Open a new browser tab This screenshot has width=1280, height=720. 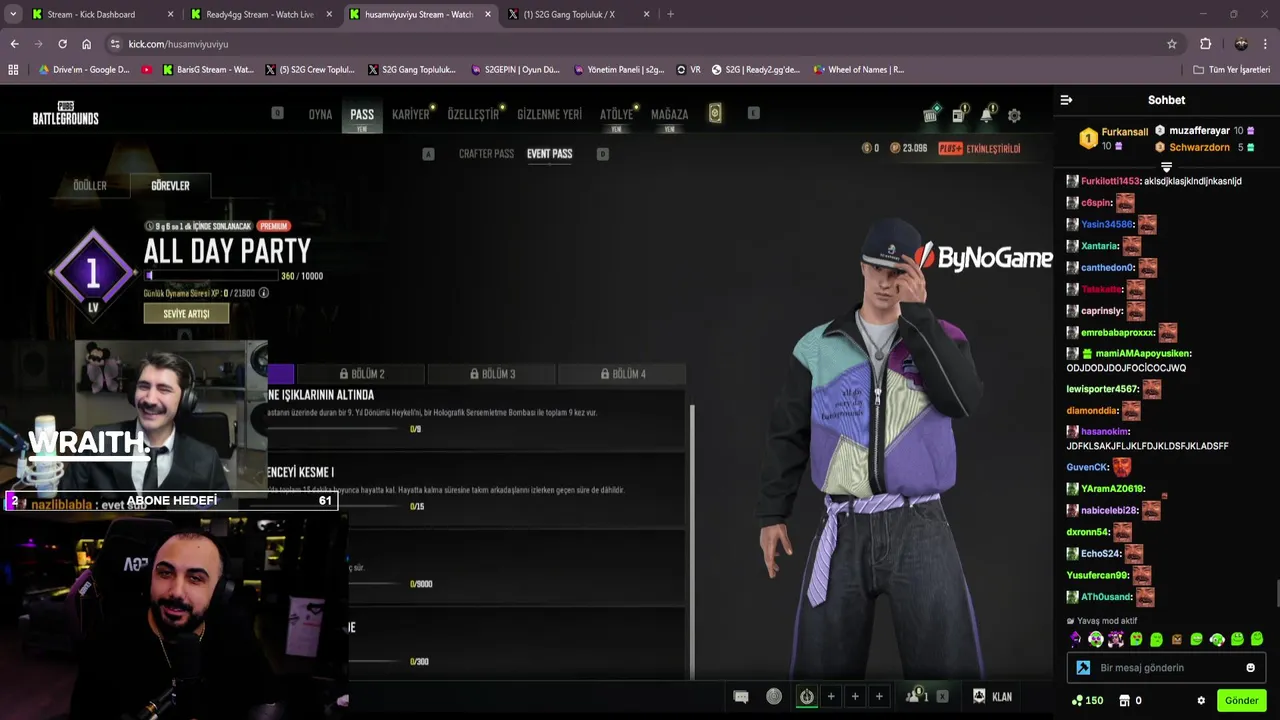pyautogui.click(x=670, y=14)
